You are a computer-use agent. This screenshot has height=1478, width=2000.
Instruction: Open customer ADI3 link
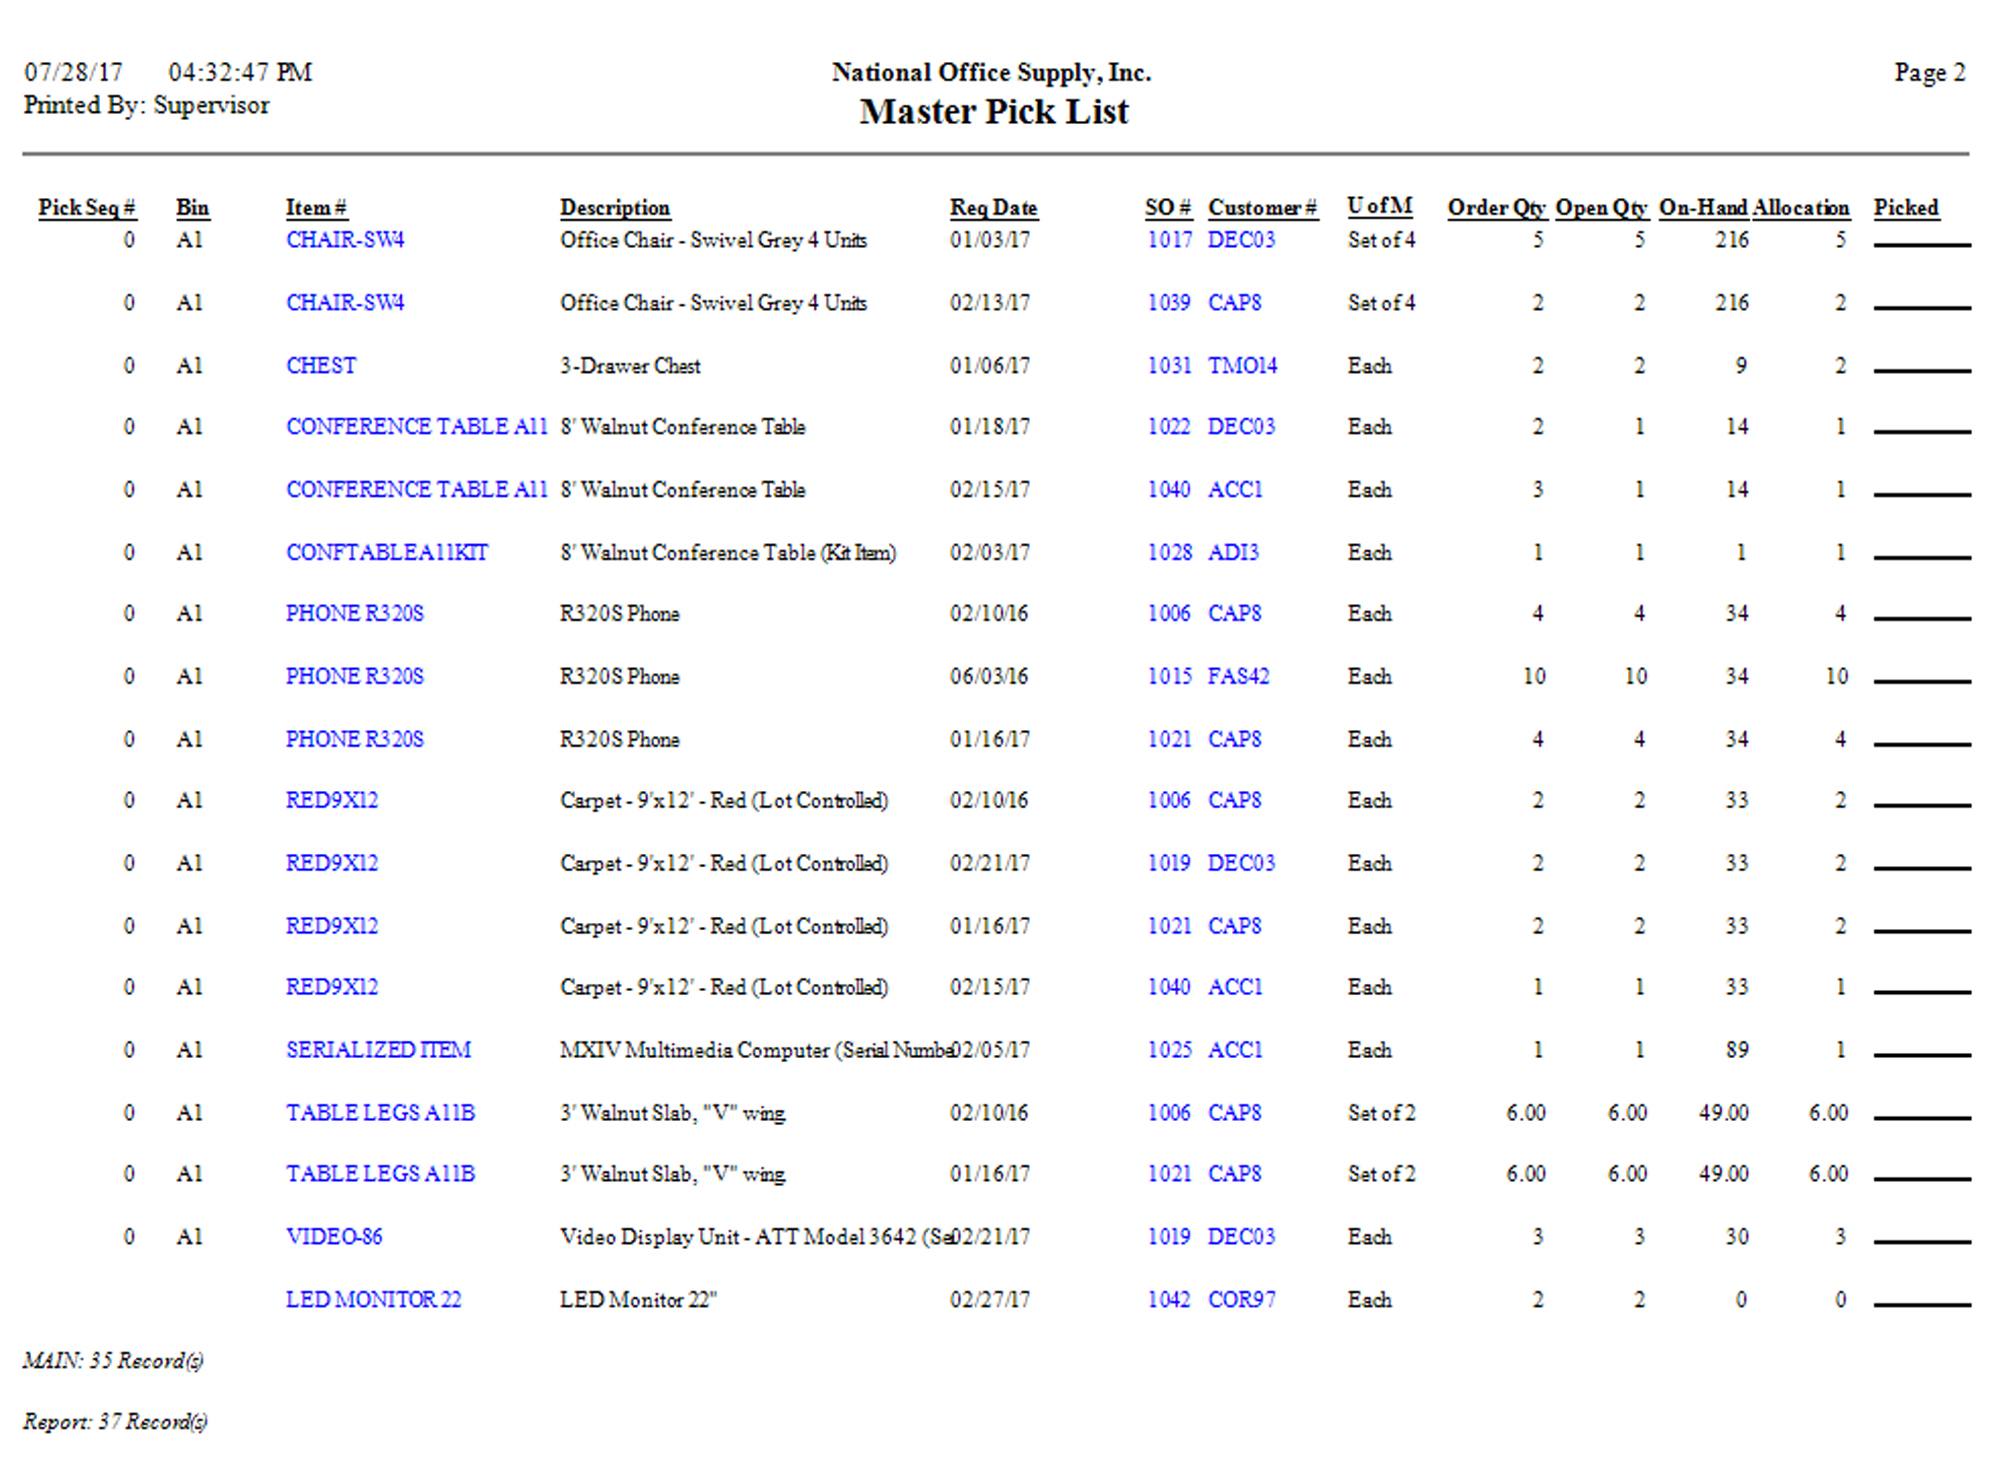1233,553
